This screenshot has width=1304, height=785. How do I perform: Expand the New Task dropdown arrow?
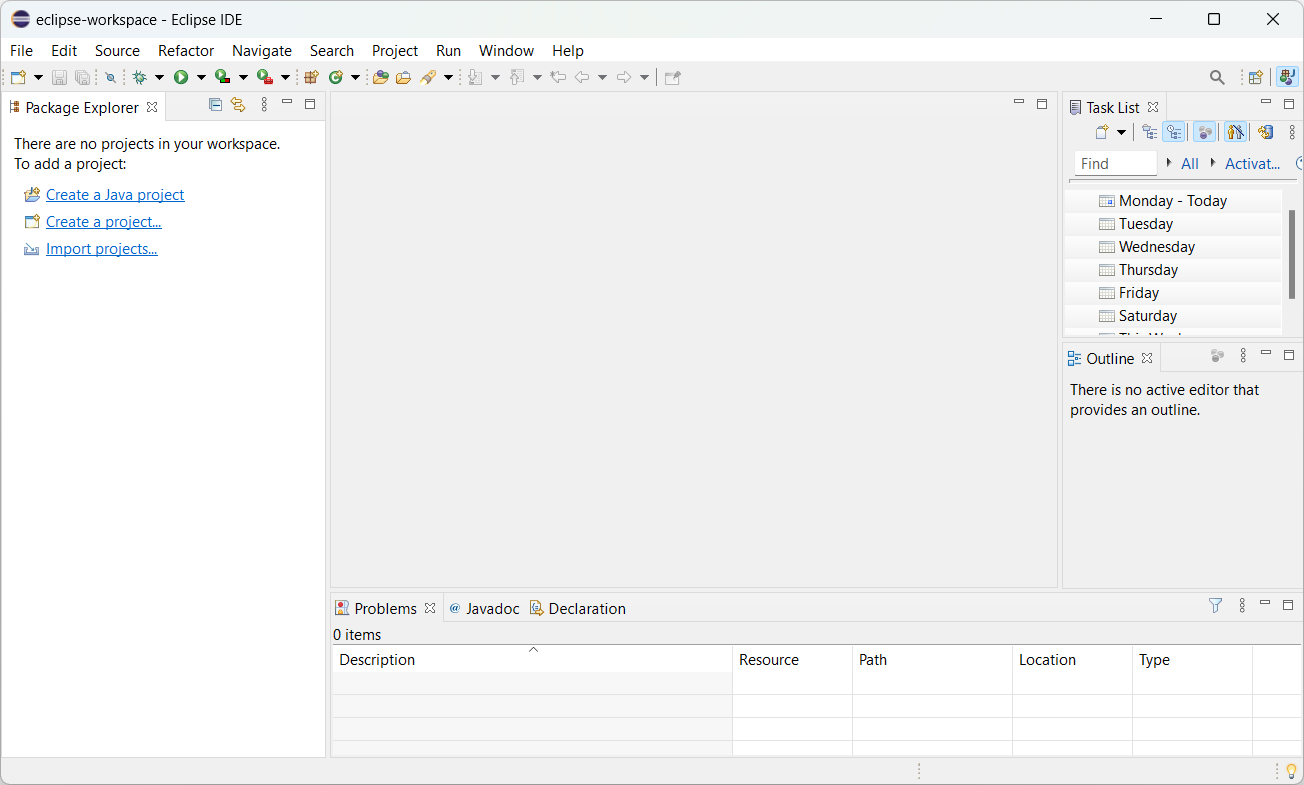(1121, 132)
